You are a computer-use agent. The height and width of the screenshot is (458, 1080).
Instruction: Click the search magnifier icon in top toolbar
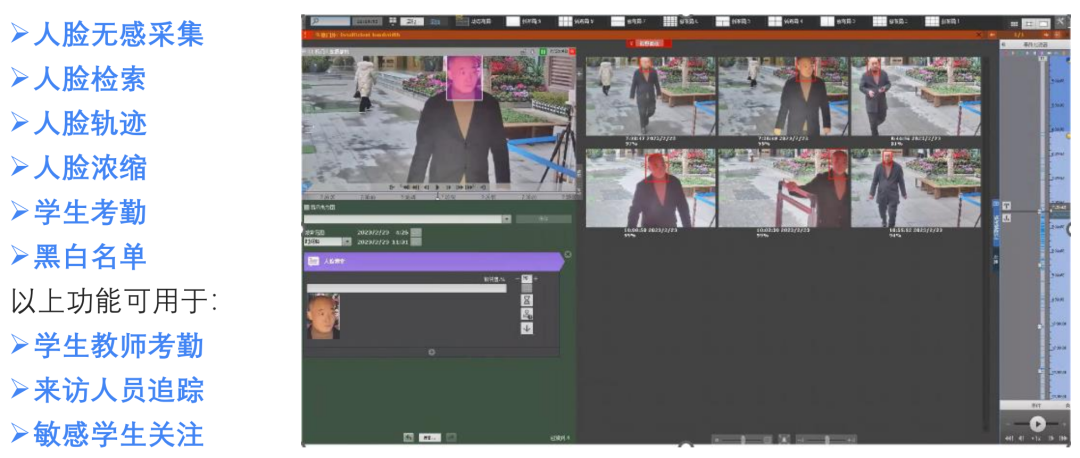point(316,20)
